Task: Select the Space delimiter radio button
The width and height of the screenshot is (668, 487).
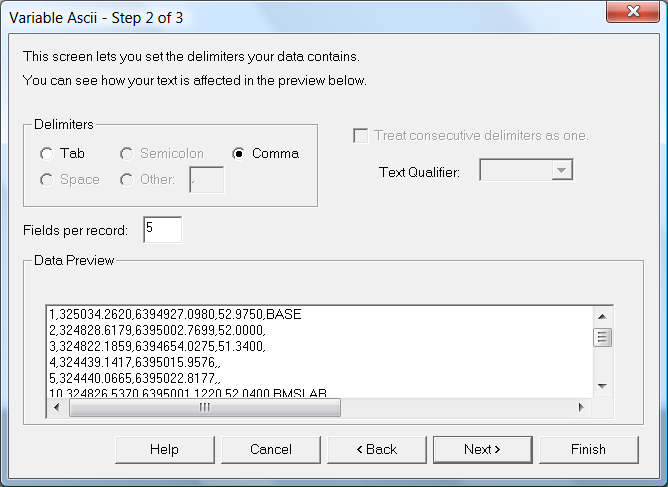Action: point(47,180)
